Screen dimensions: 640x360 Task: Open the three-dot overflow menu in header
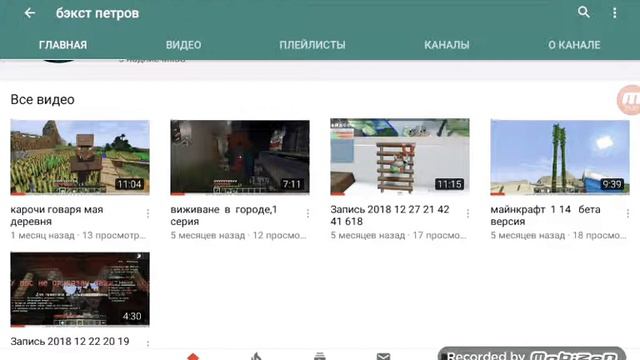point(614,13)
